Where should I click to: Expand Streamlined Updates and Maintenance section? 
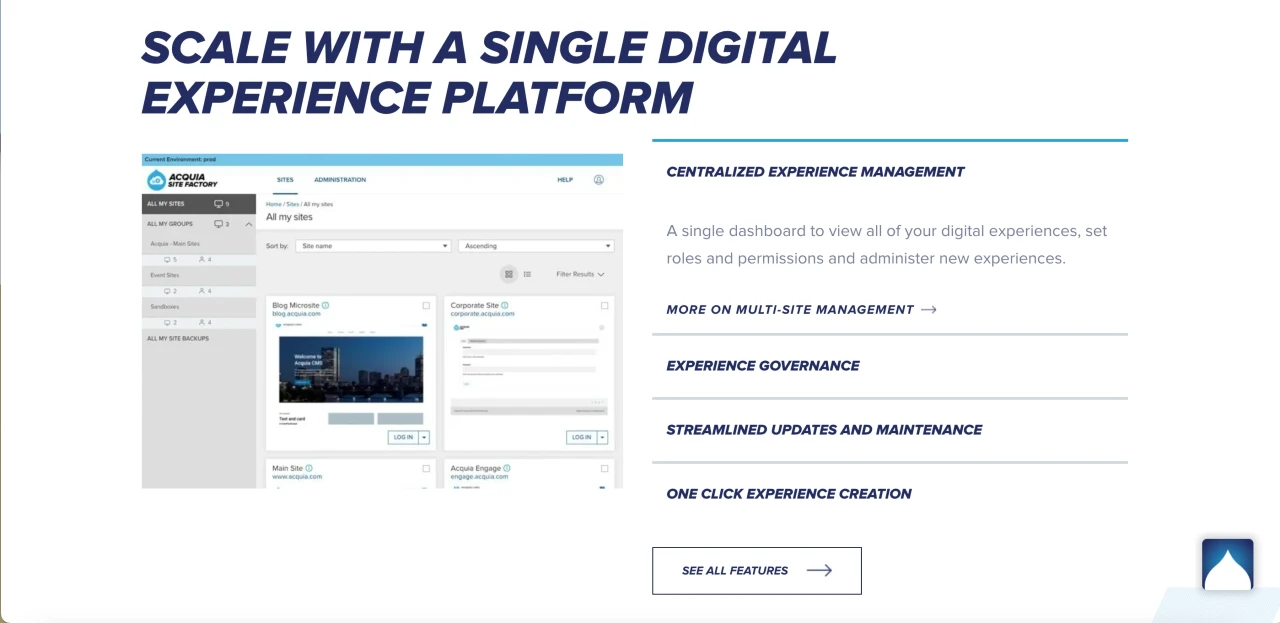click(890, 430)
